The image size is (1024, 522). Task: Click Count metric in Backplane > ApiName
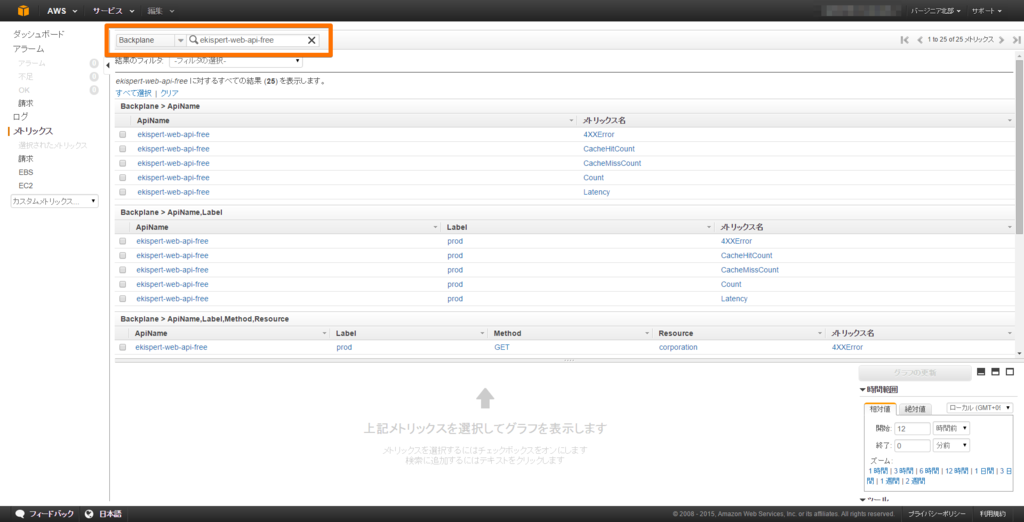(594, 178)
